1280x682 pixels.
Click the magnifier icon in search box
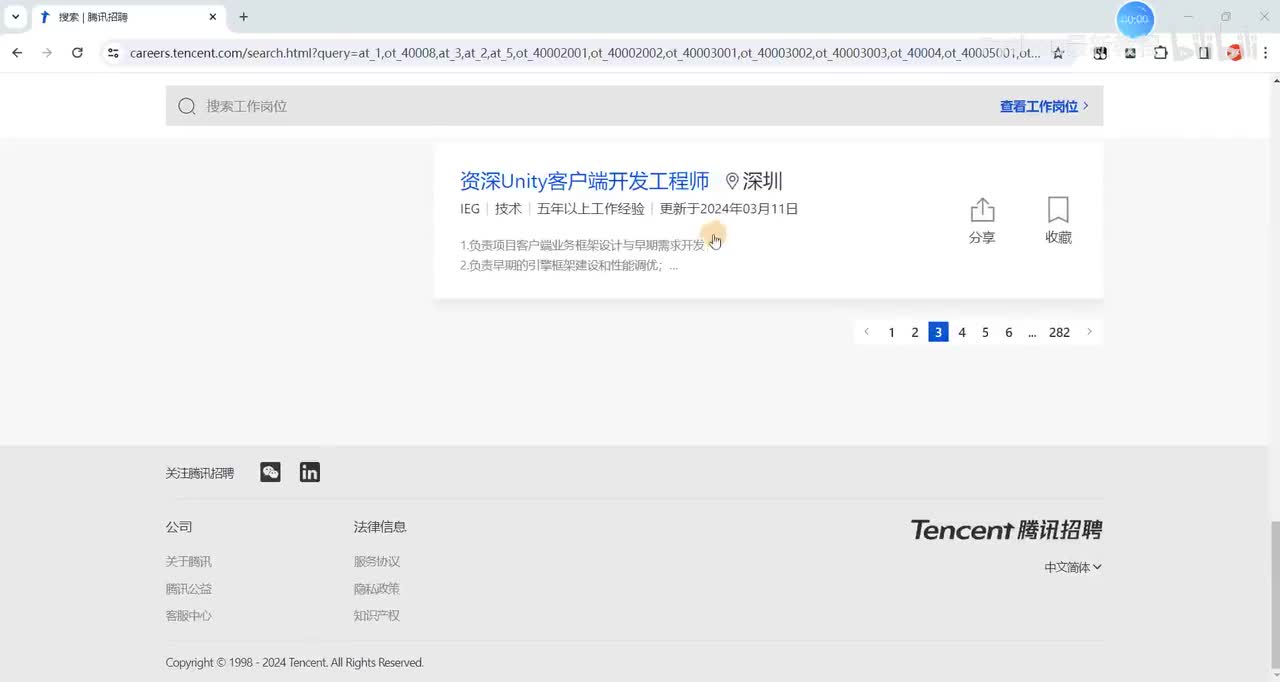[x=187, y=106]
